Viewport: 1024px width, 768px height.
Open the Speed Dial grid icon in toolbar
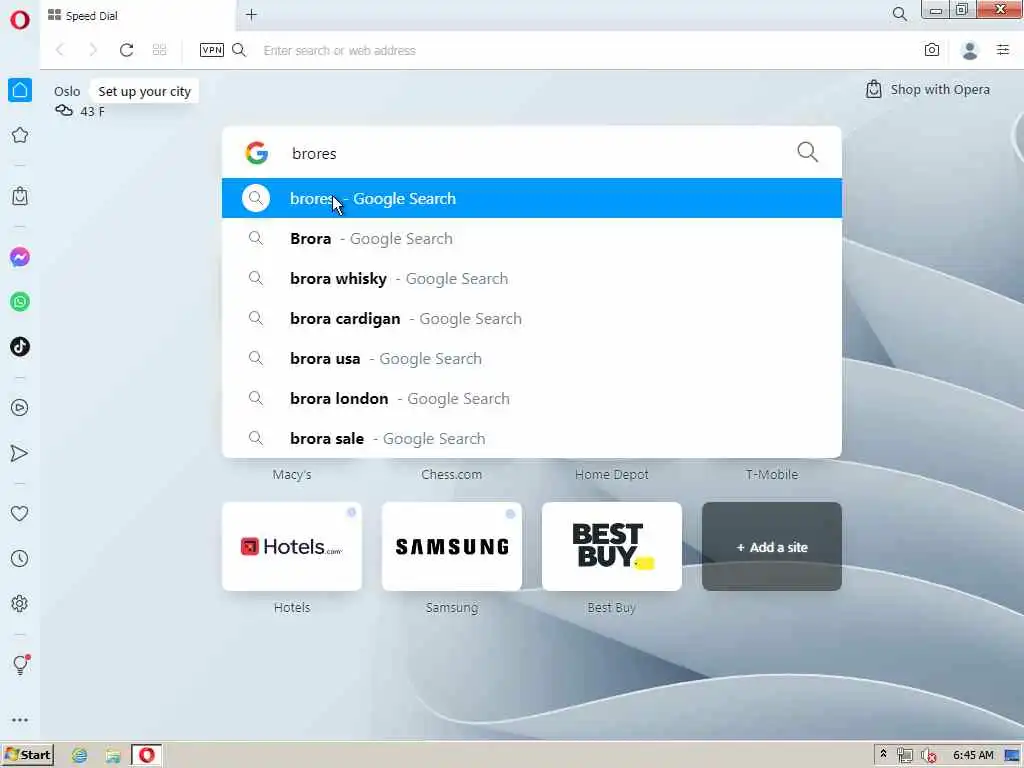(159, 50)
